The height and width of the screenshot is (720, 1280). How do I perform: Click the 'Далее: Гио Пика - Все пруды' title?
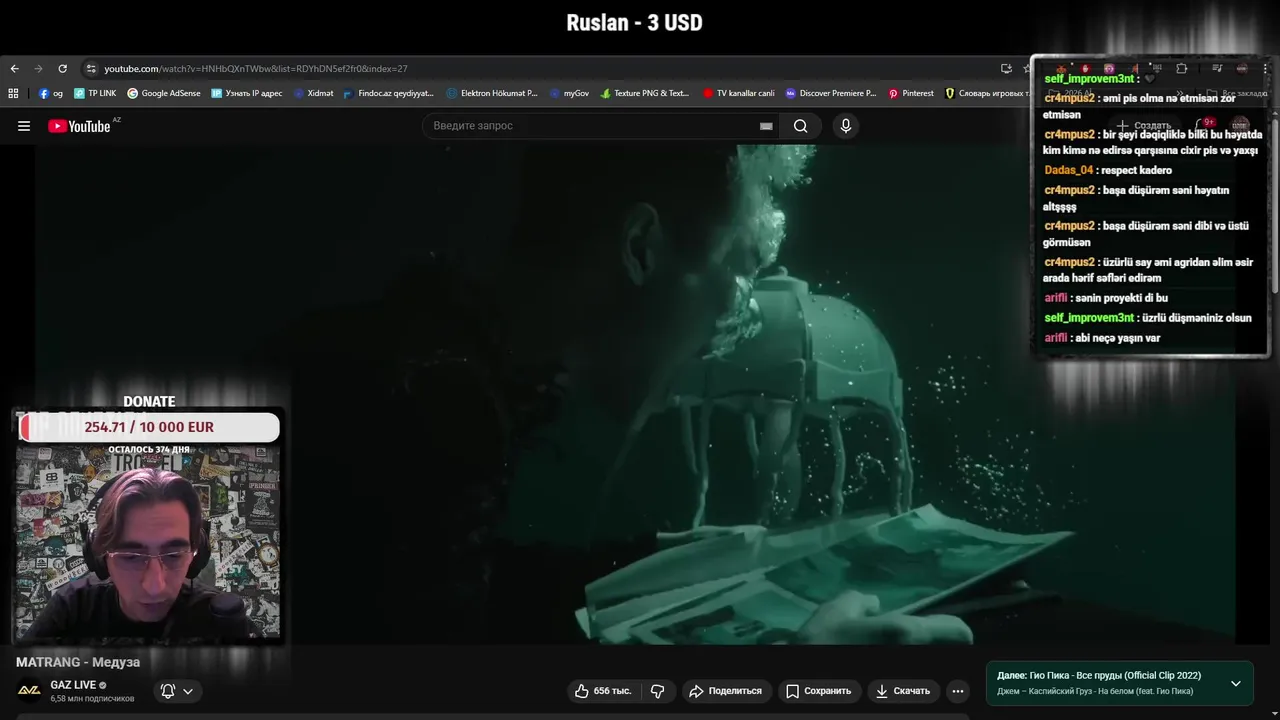[1099, 676]
